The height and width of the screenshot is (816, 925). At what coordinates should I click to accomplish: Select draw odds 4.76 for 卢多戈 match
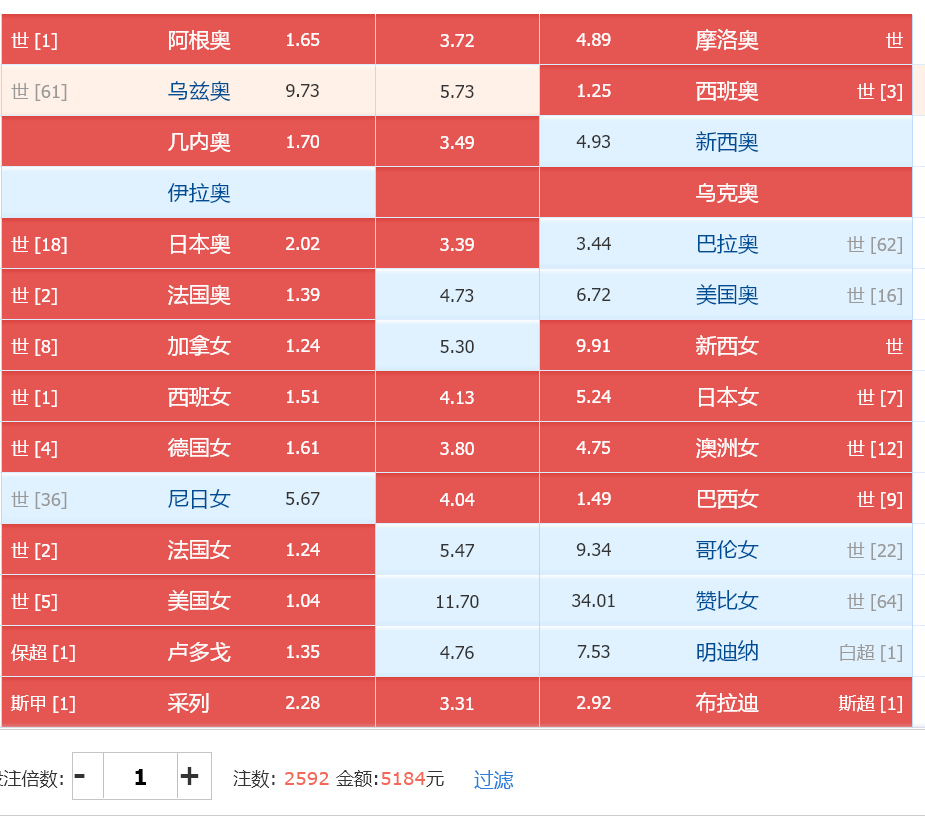pos(457,652)
